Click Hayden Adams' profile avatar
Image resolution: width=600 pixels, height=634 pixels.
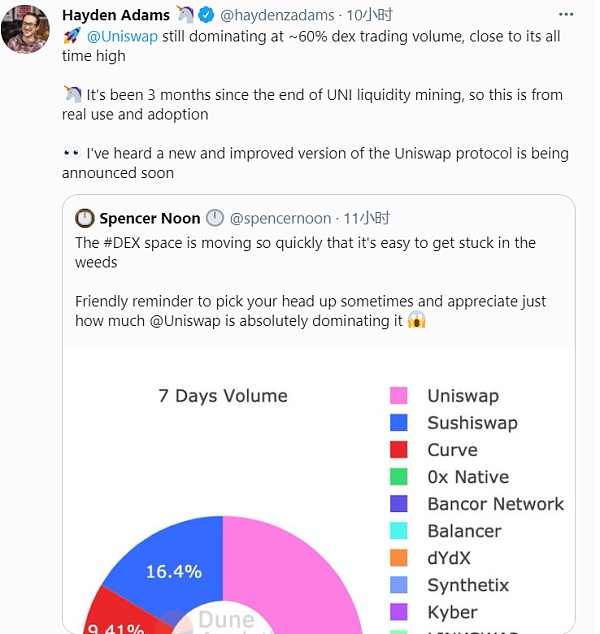click(25, 29)
